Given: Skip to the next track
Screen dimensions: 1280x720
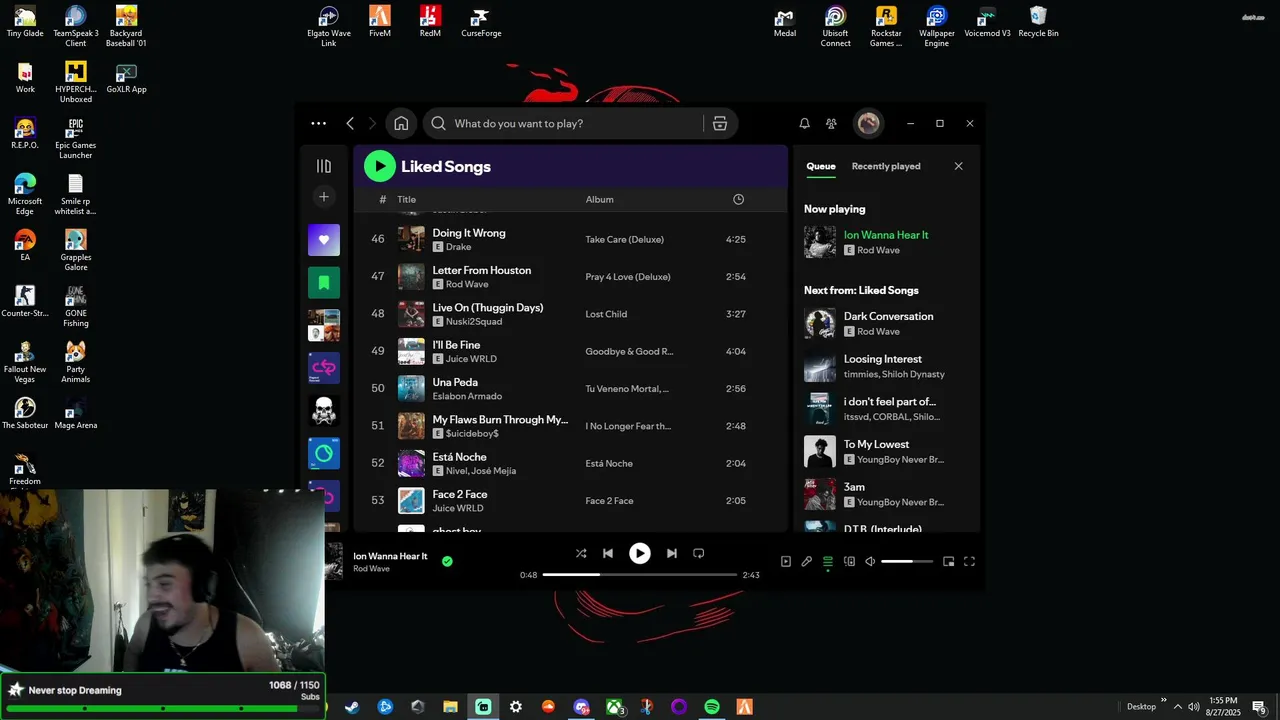Looking at the screenshot, I should pyautogui.click(x=672, y=553).
